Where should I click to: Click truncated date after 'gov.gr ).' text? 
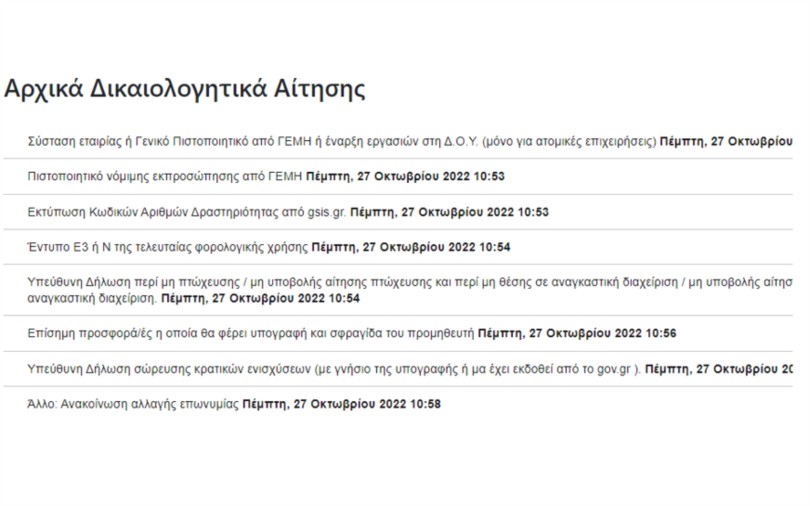(719, 369)
